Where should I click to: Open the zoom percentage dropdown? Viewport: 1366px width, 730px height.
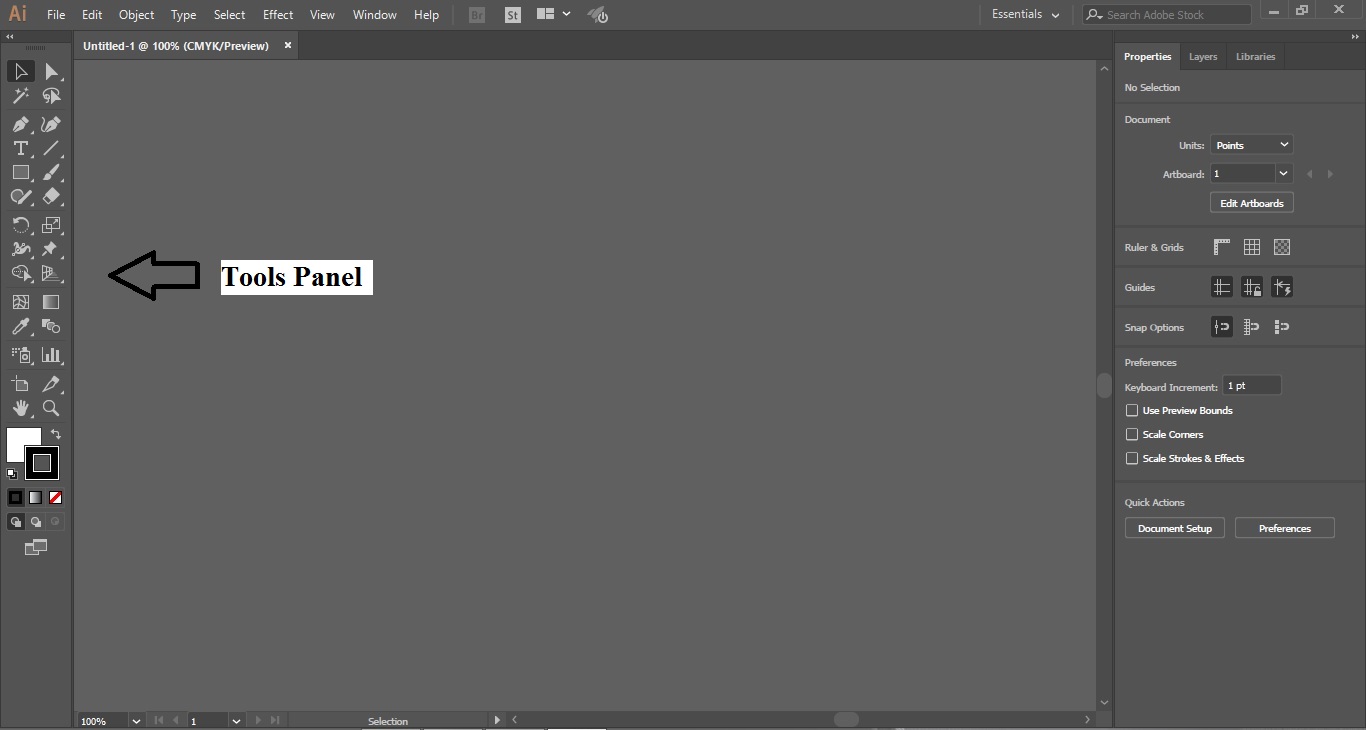tap(136, 721)
